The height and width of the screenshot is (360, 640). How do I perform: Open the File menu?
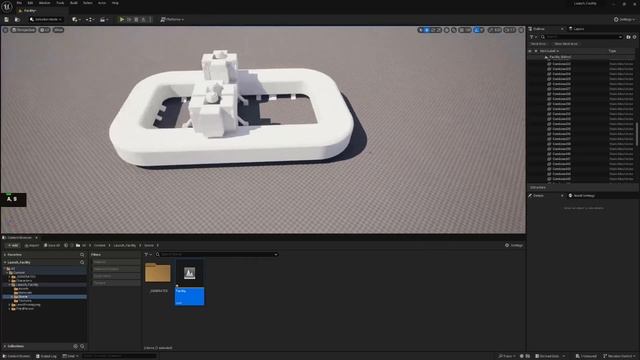(x=19, y=3)
